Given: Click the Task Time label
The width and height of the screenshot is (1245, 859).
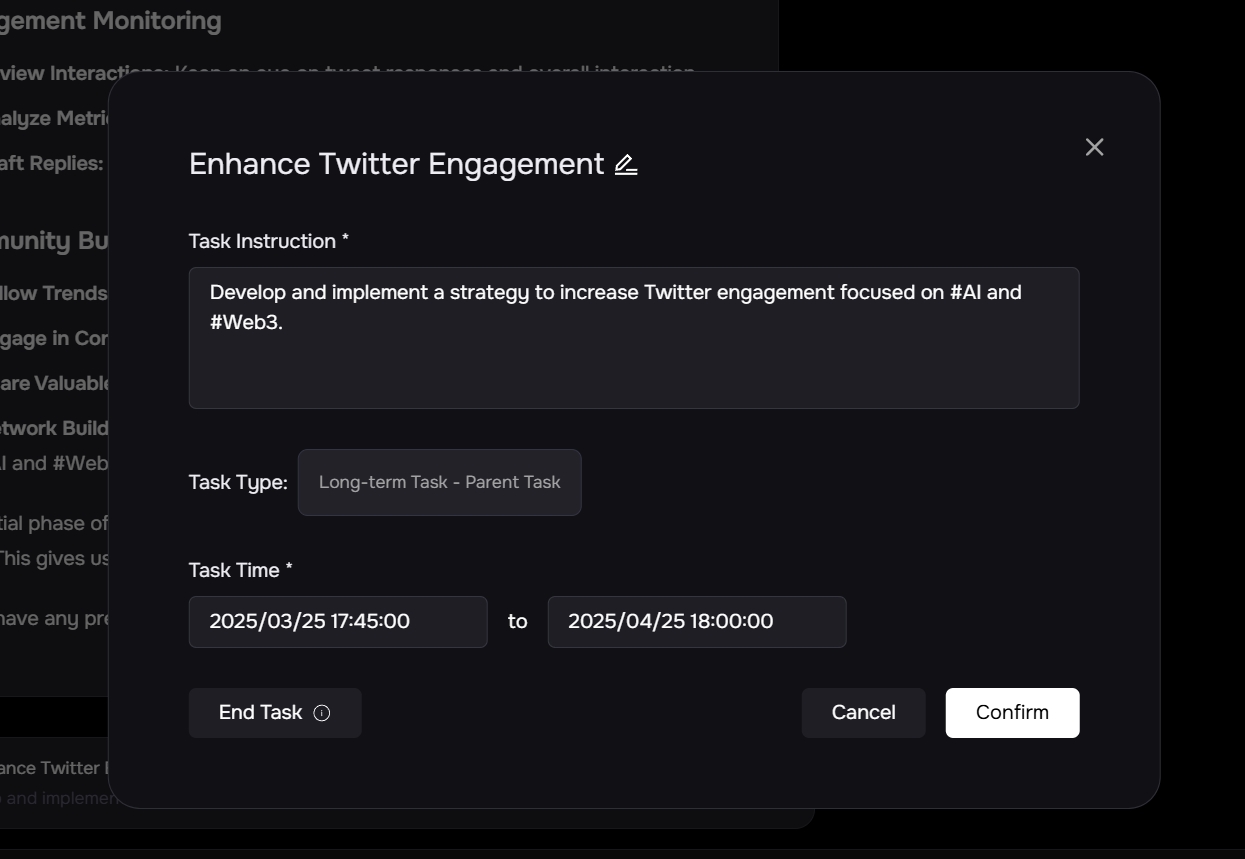Looking at the screenshot, I should click(240, 570).
